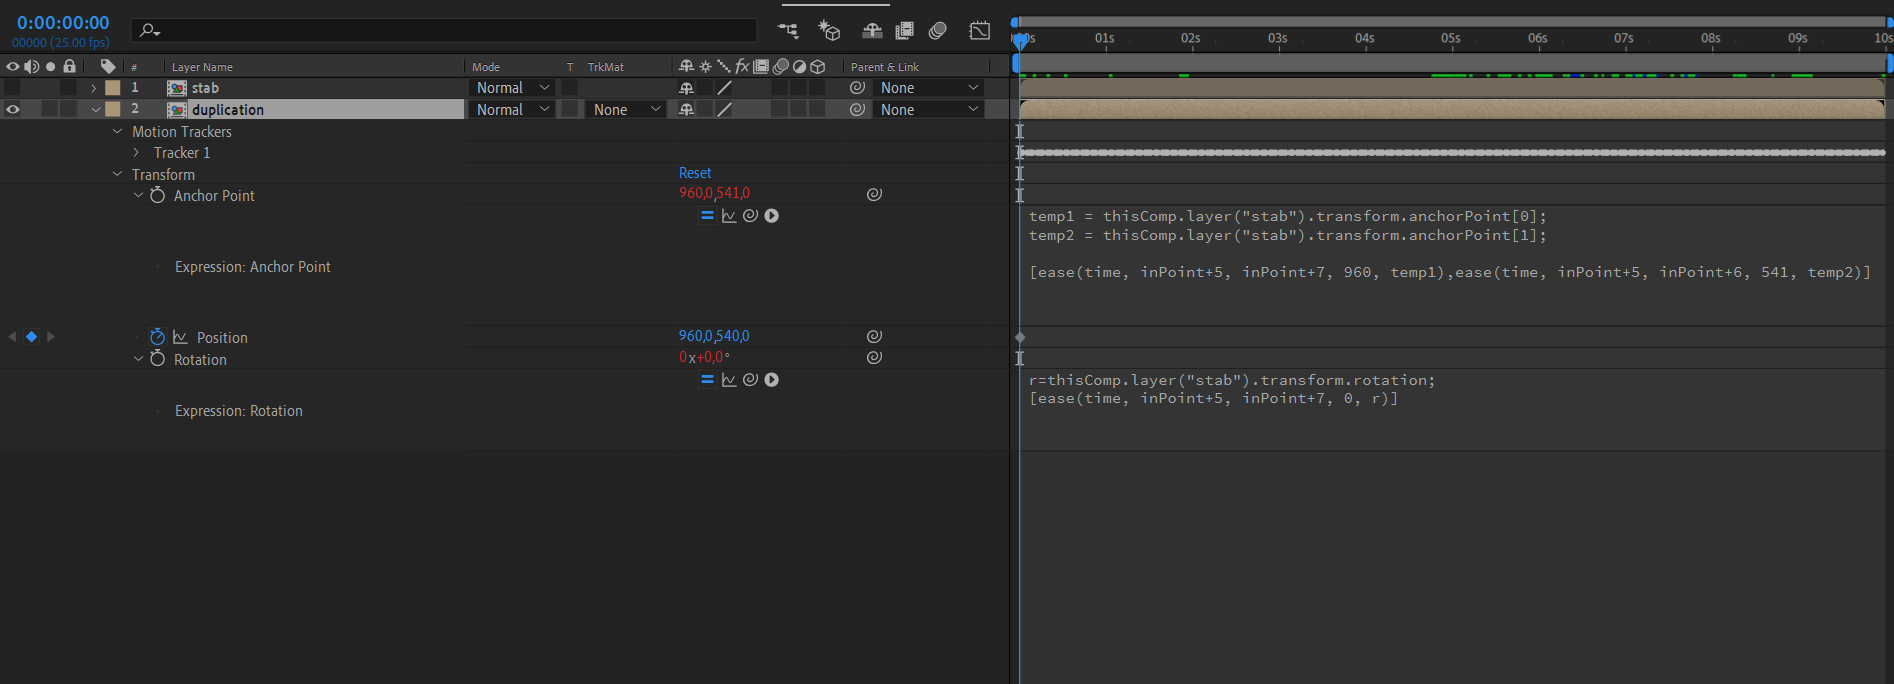
Task: Toggle Frame Blending icon in timeline toolbar
Action: pyautogui.click(x=904, y=31)
